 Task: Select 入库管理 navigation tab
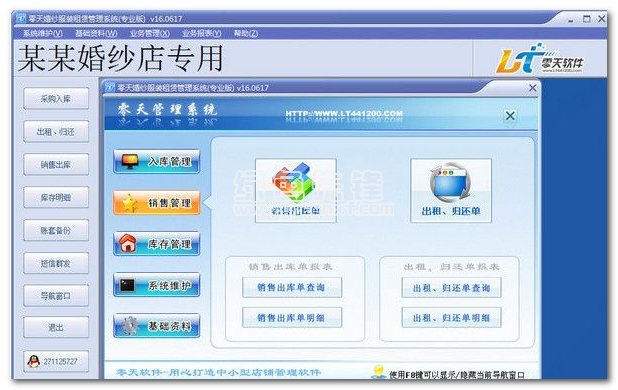(156, 162)
